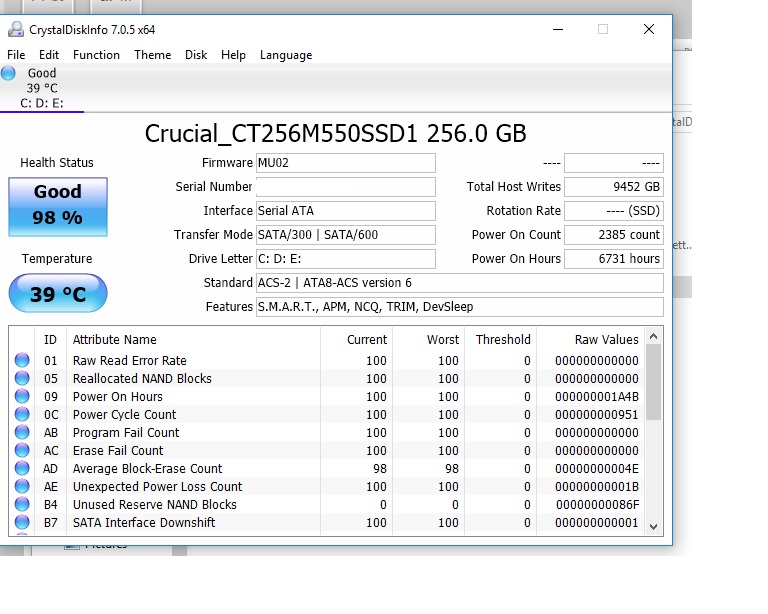Click the Threshold column header

click(x=500, y=339)
